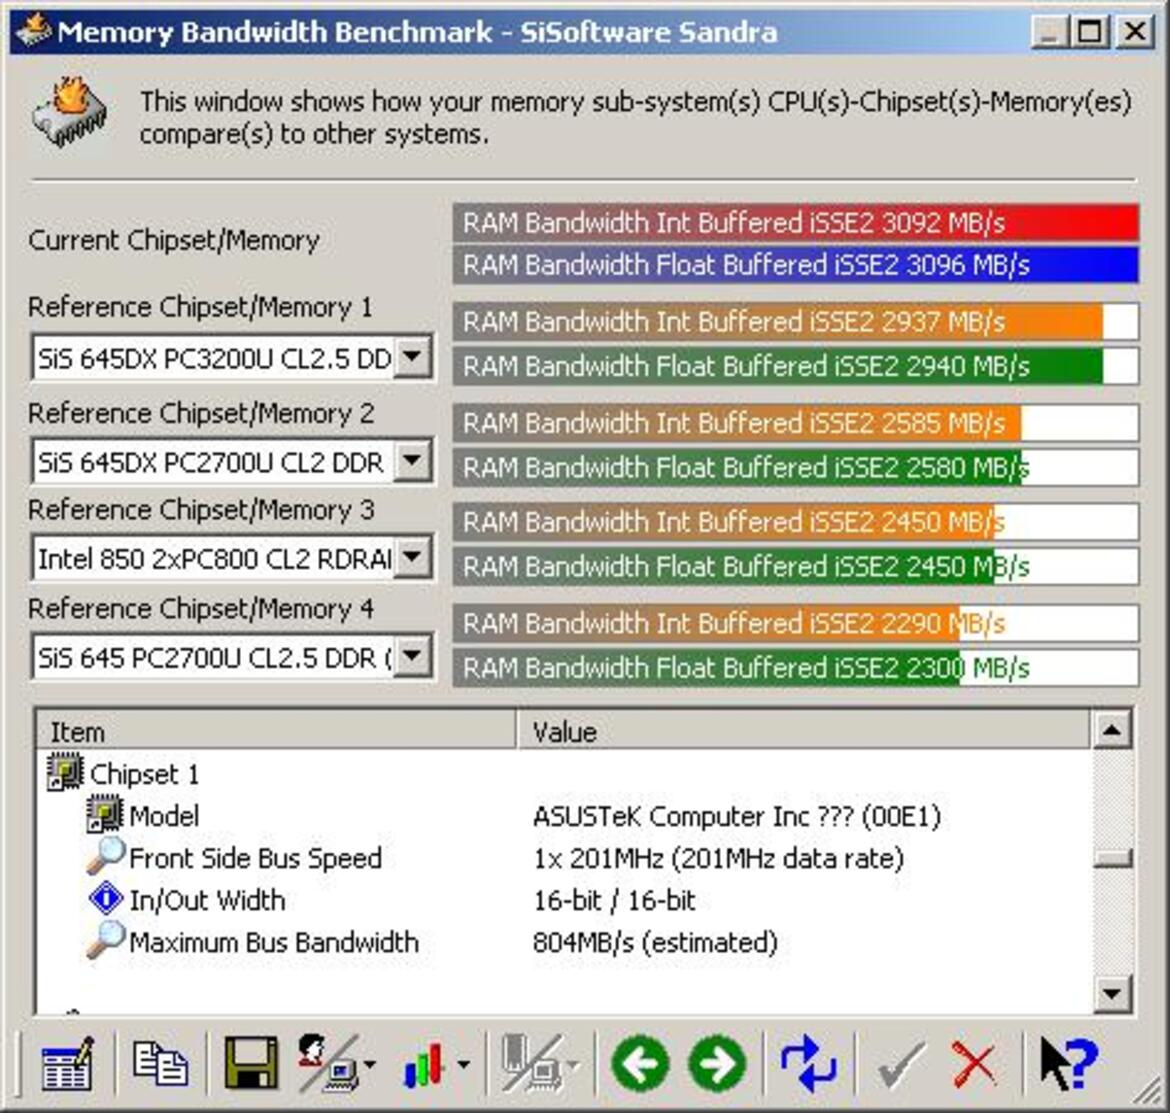
Task: Click the list scrollbar thumb
Action: [1112, 859]
